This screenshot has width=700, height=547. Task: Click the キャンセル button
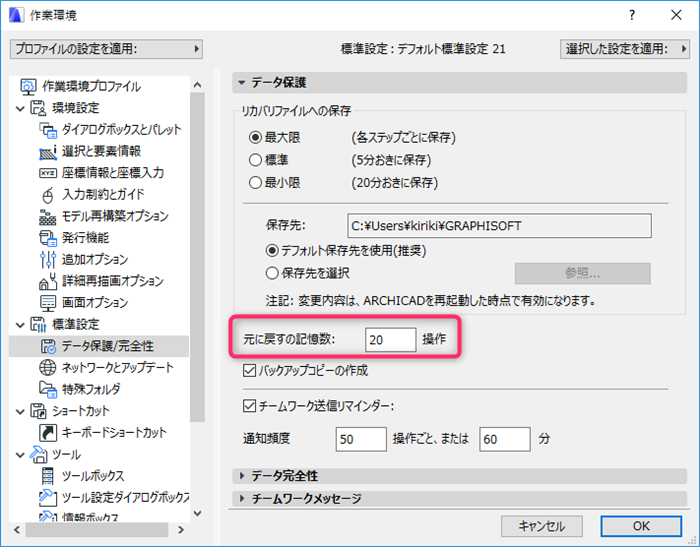542,526
